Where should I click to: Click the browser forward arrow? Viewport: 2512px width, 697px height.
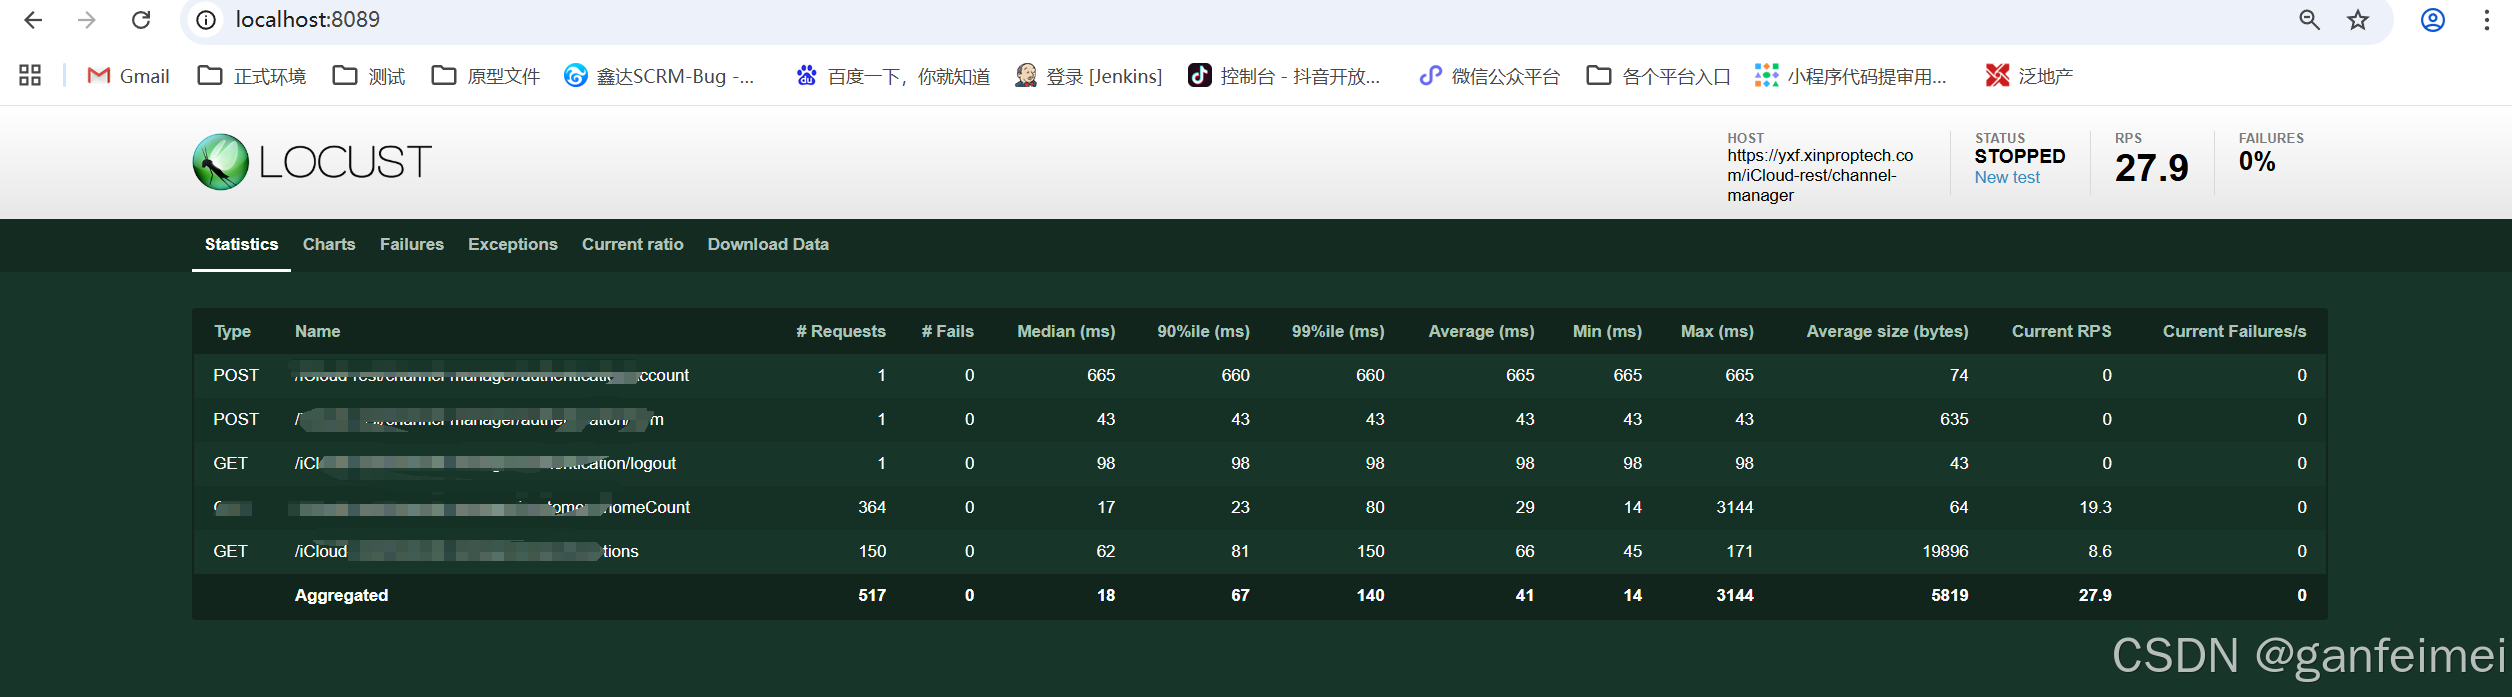[x=87, y=20]
